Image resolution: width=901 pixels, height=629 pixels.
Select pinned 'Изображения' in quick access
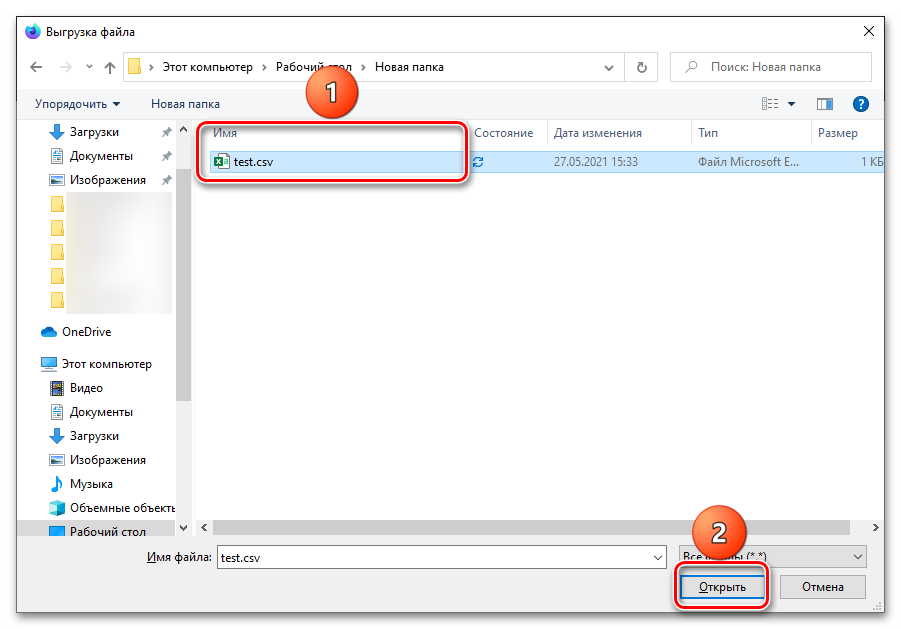[x=107, y=180]
